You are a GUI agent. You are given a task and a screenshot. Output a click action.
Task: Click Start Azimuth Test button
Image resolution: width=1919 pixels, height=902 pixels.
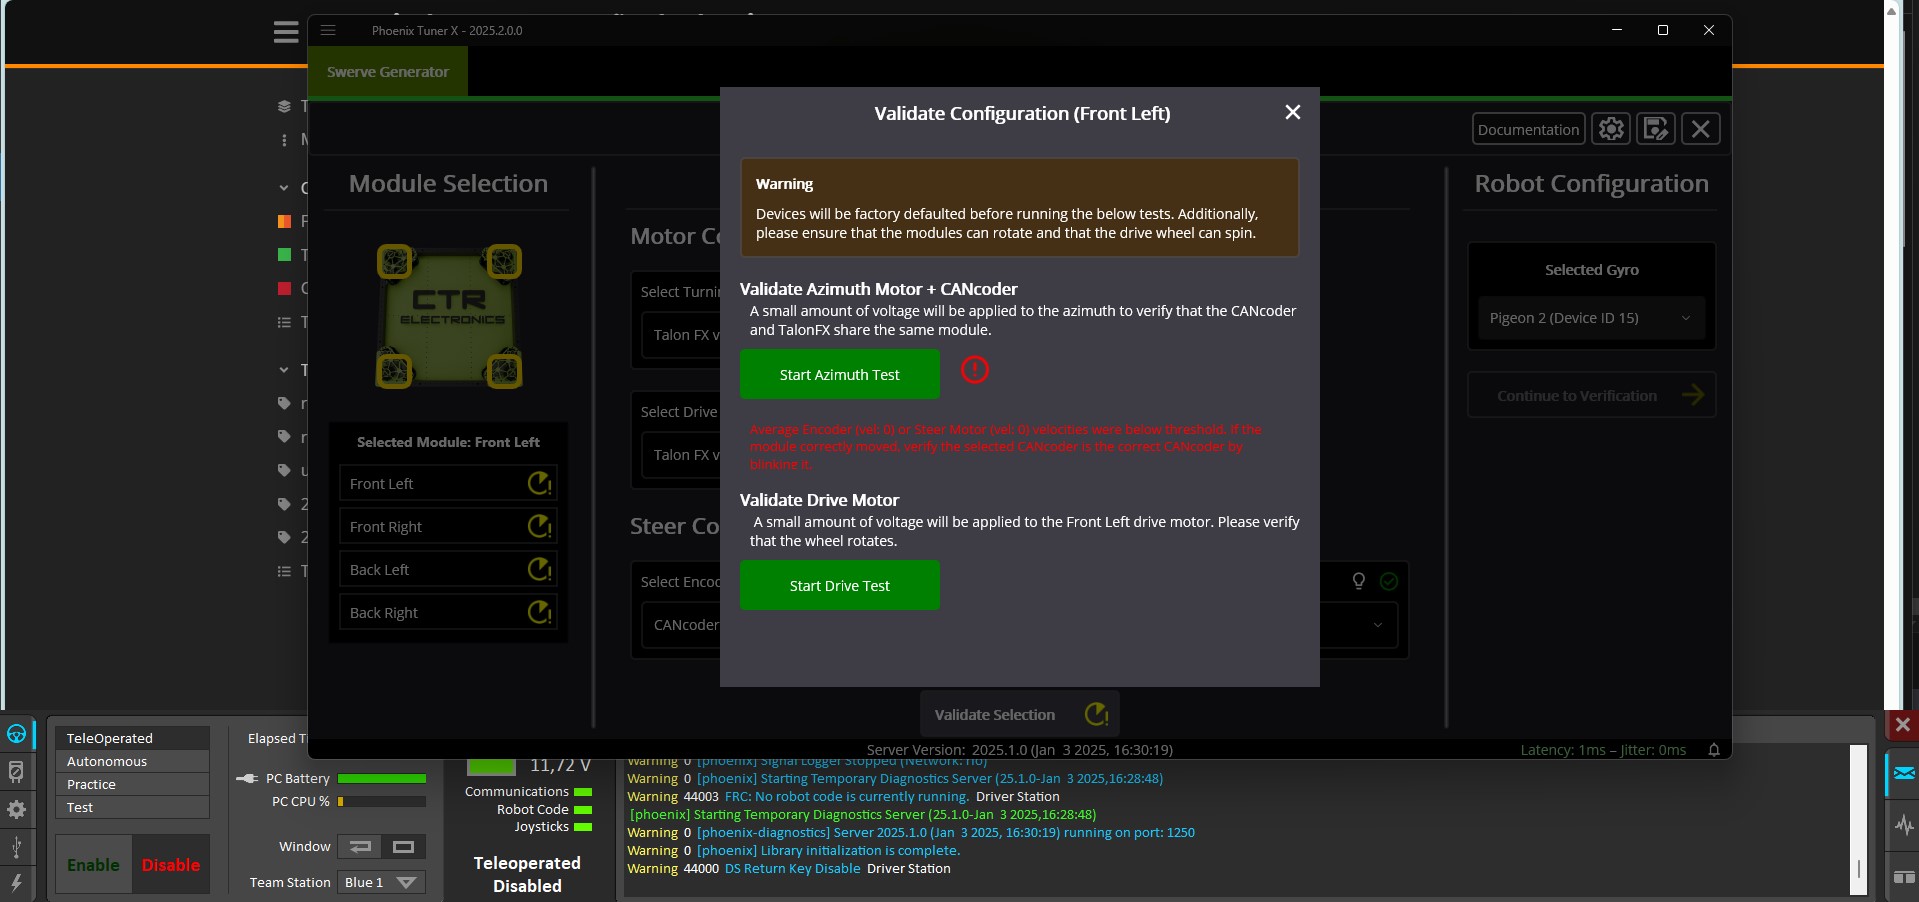click(839, 374)
